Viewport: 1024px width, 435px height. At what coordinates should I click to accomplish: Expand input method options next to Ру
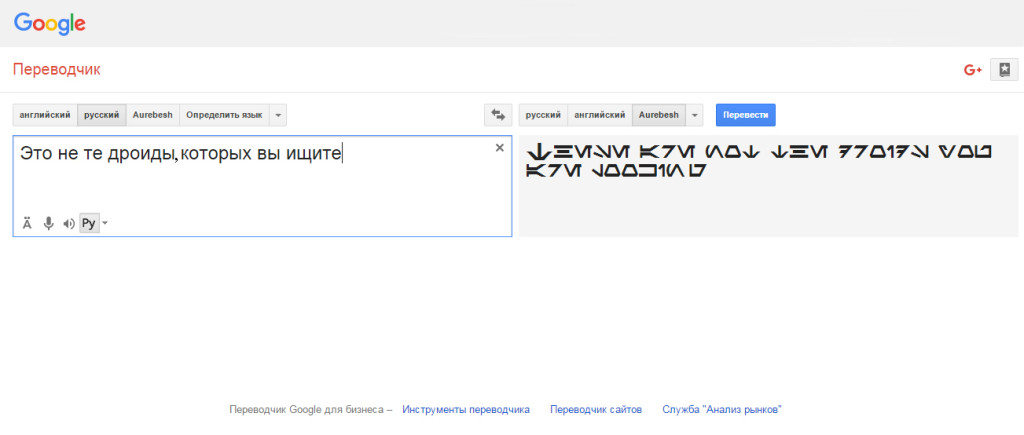tap(105, 223)
